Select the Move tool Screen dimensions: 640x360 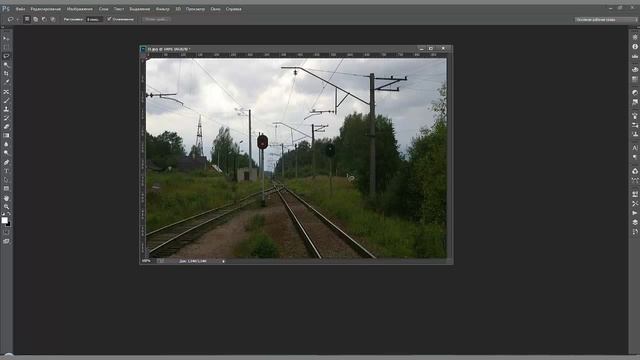click(6, 38)
